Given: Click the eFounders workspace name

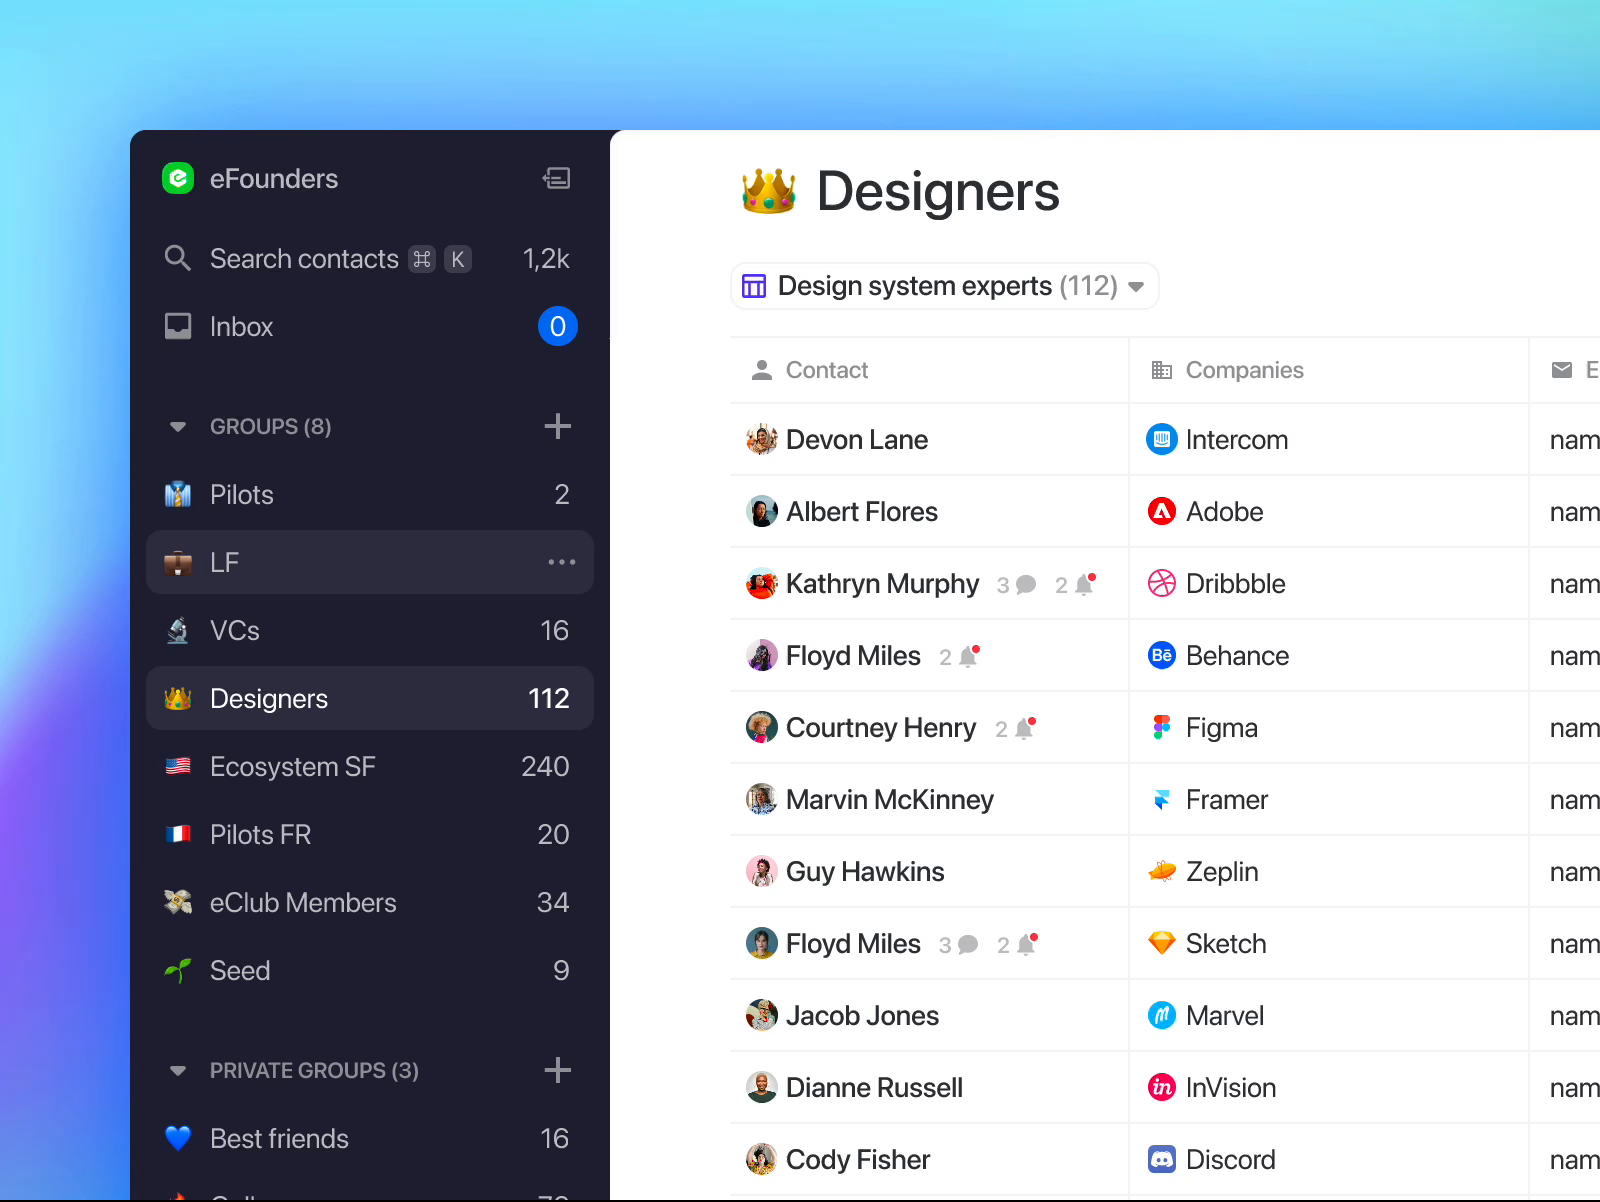Looking at the screenshot, I should [x=274, y=178].
